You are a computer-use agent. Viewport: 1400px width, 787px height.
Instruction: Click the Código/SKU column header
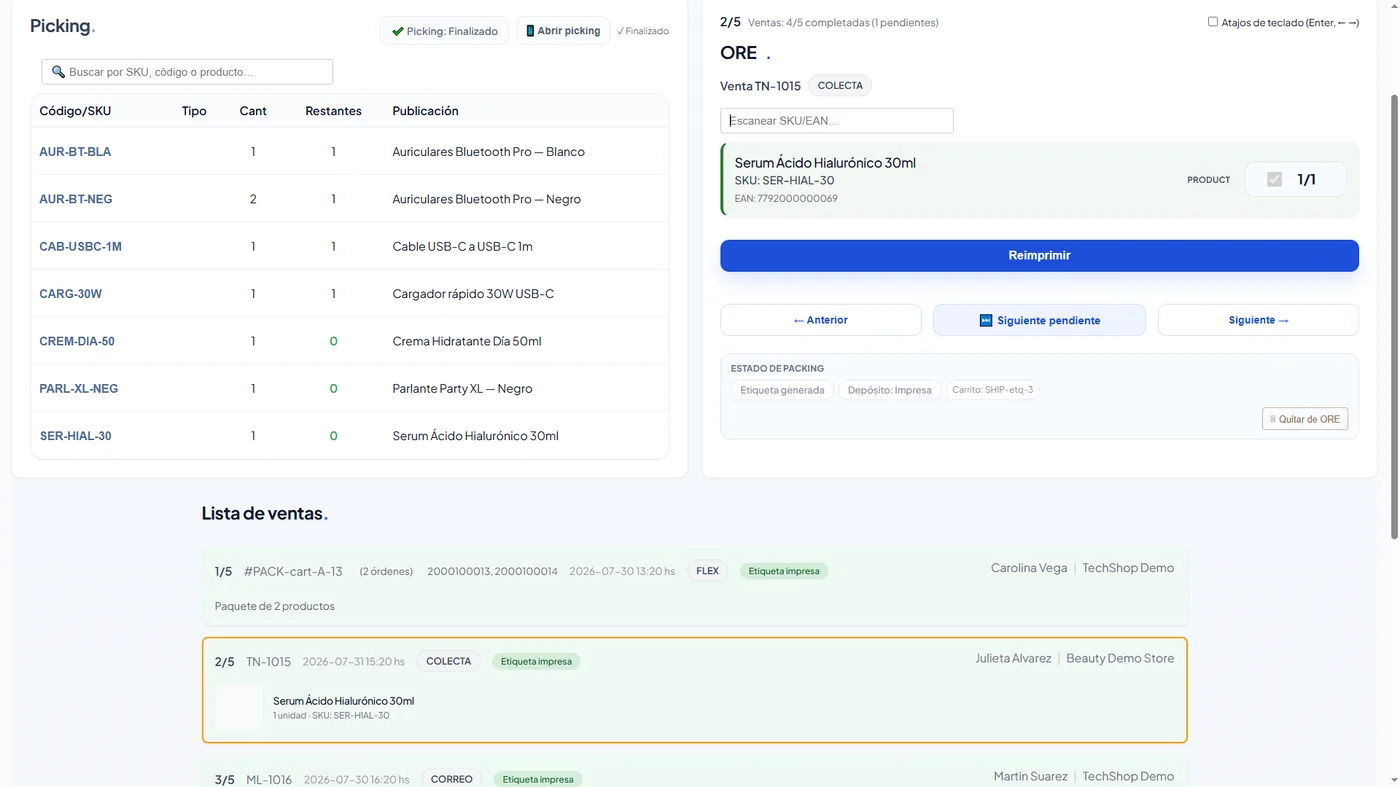pyautogui.click(x=75, y=111)
